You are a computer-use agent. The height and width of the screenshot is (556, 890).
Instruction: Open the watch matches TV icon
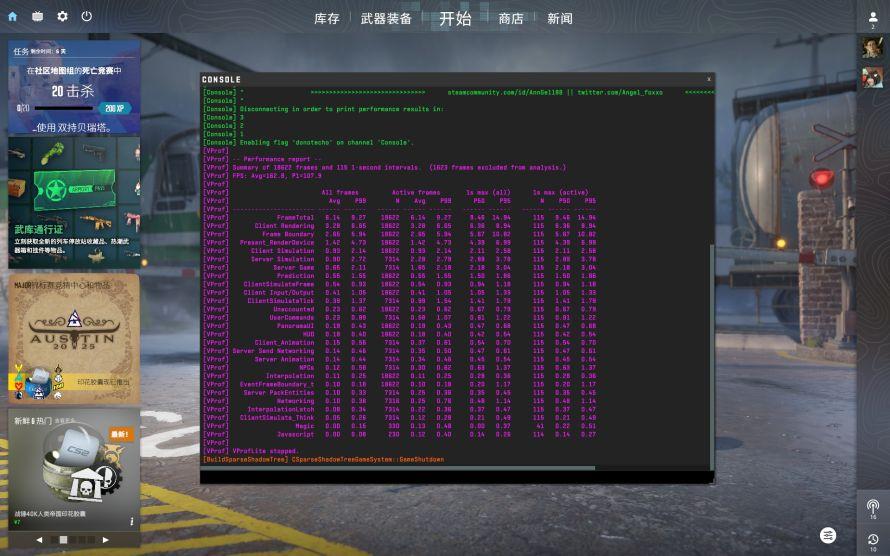click(37, 16)
